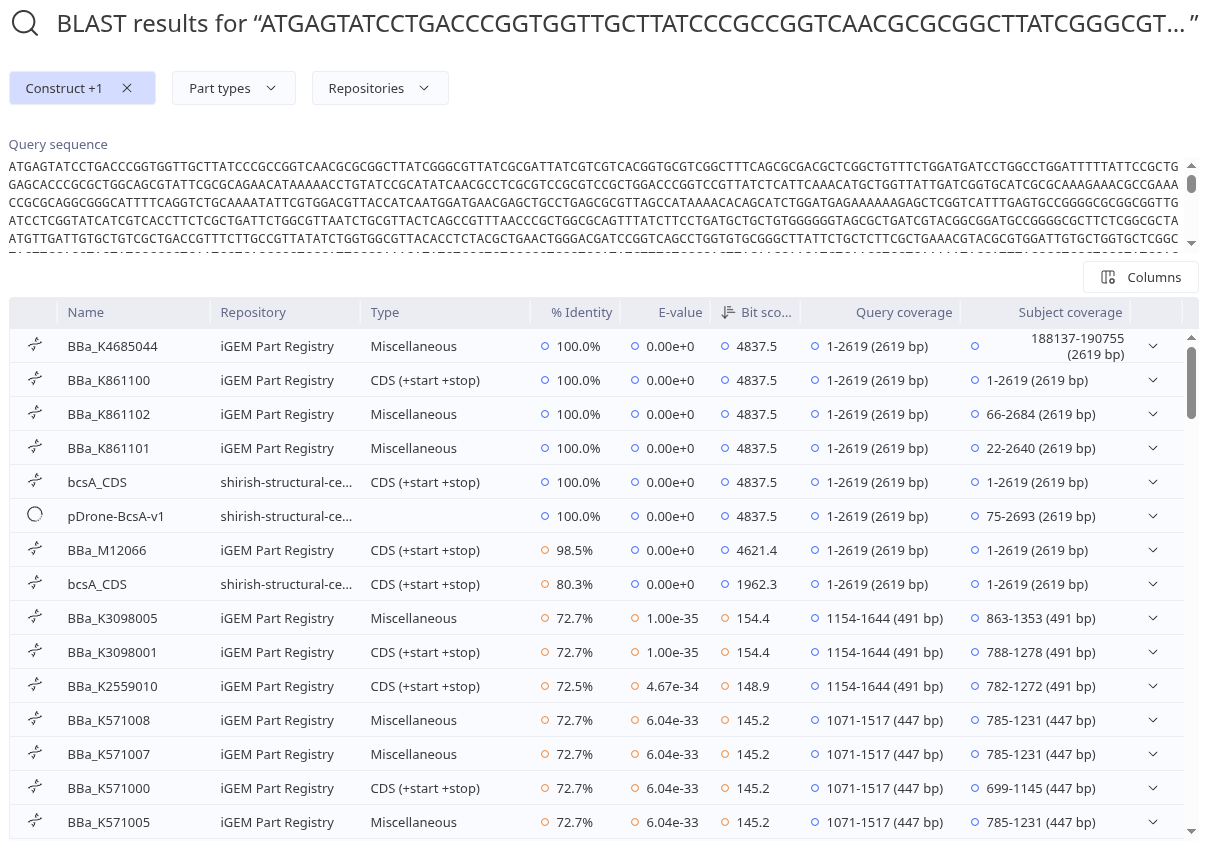
Task: Open the Columns chooser
Action: 1140,277
